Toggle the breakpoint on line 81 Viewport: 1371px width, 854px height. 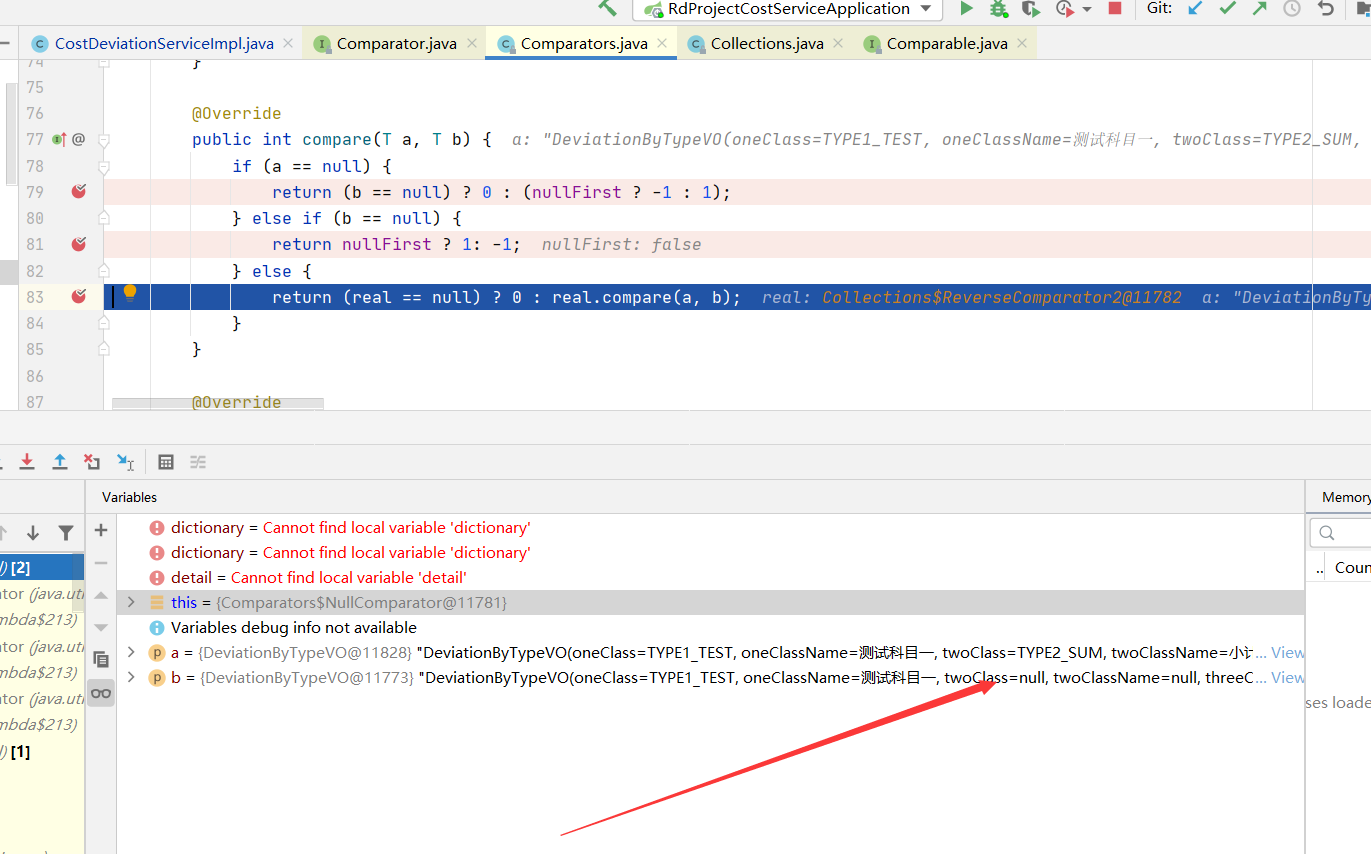click(78, 244)
